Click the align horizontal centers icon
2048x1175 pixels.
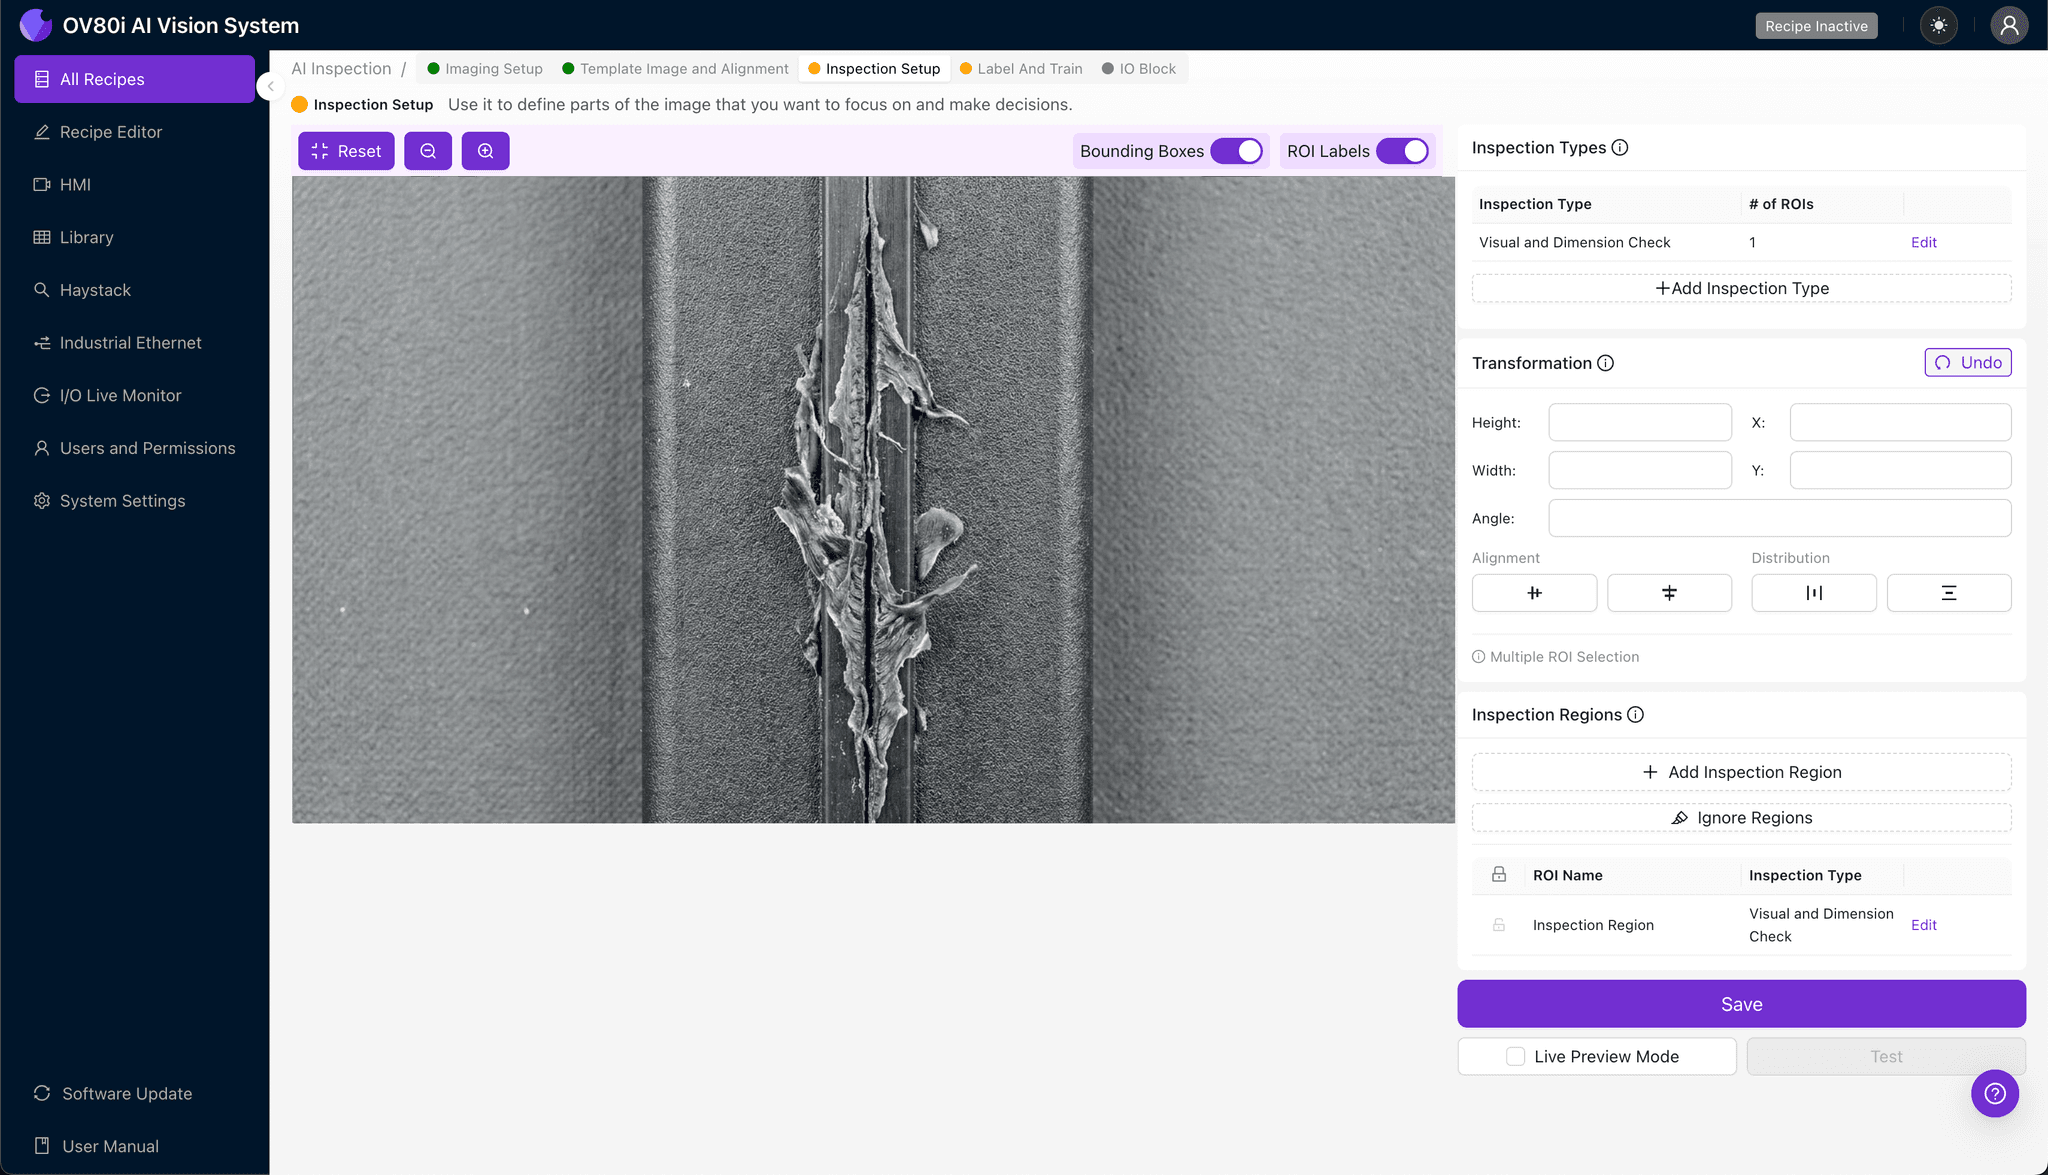coord(1534,593)
